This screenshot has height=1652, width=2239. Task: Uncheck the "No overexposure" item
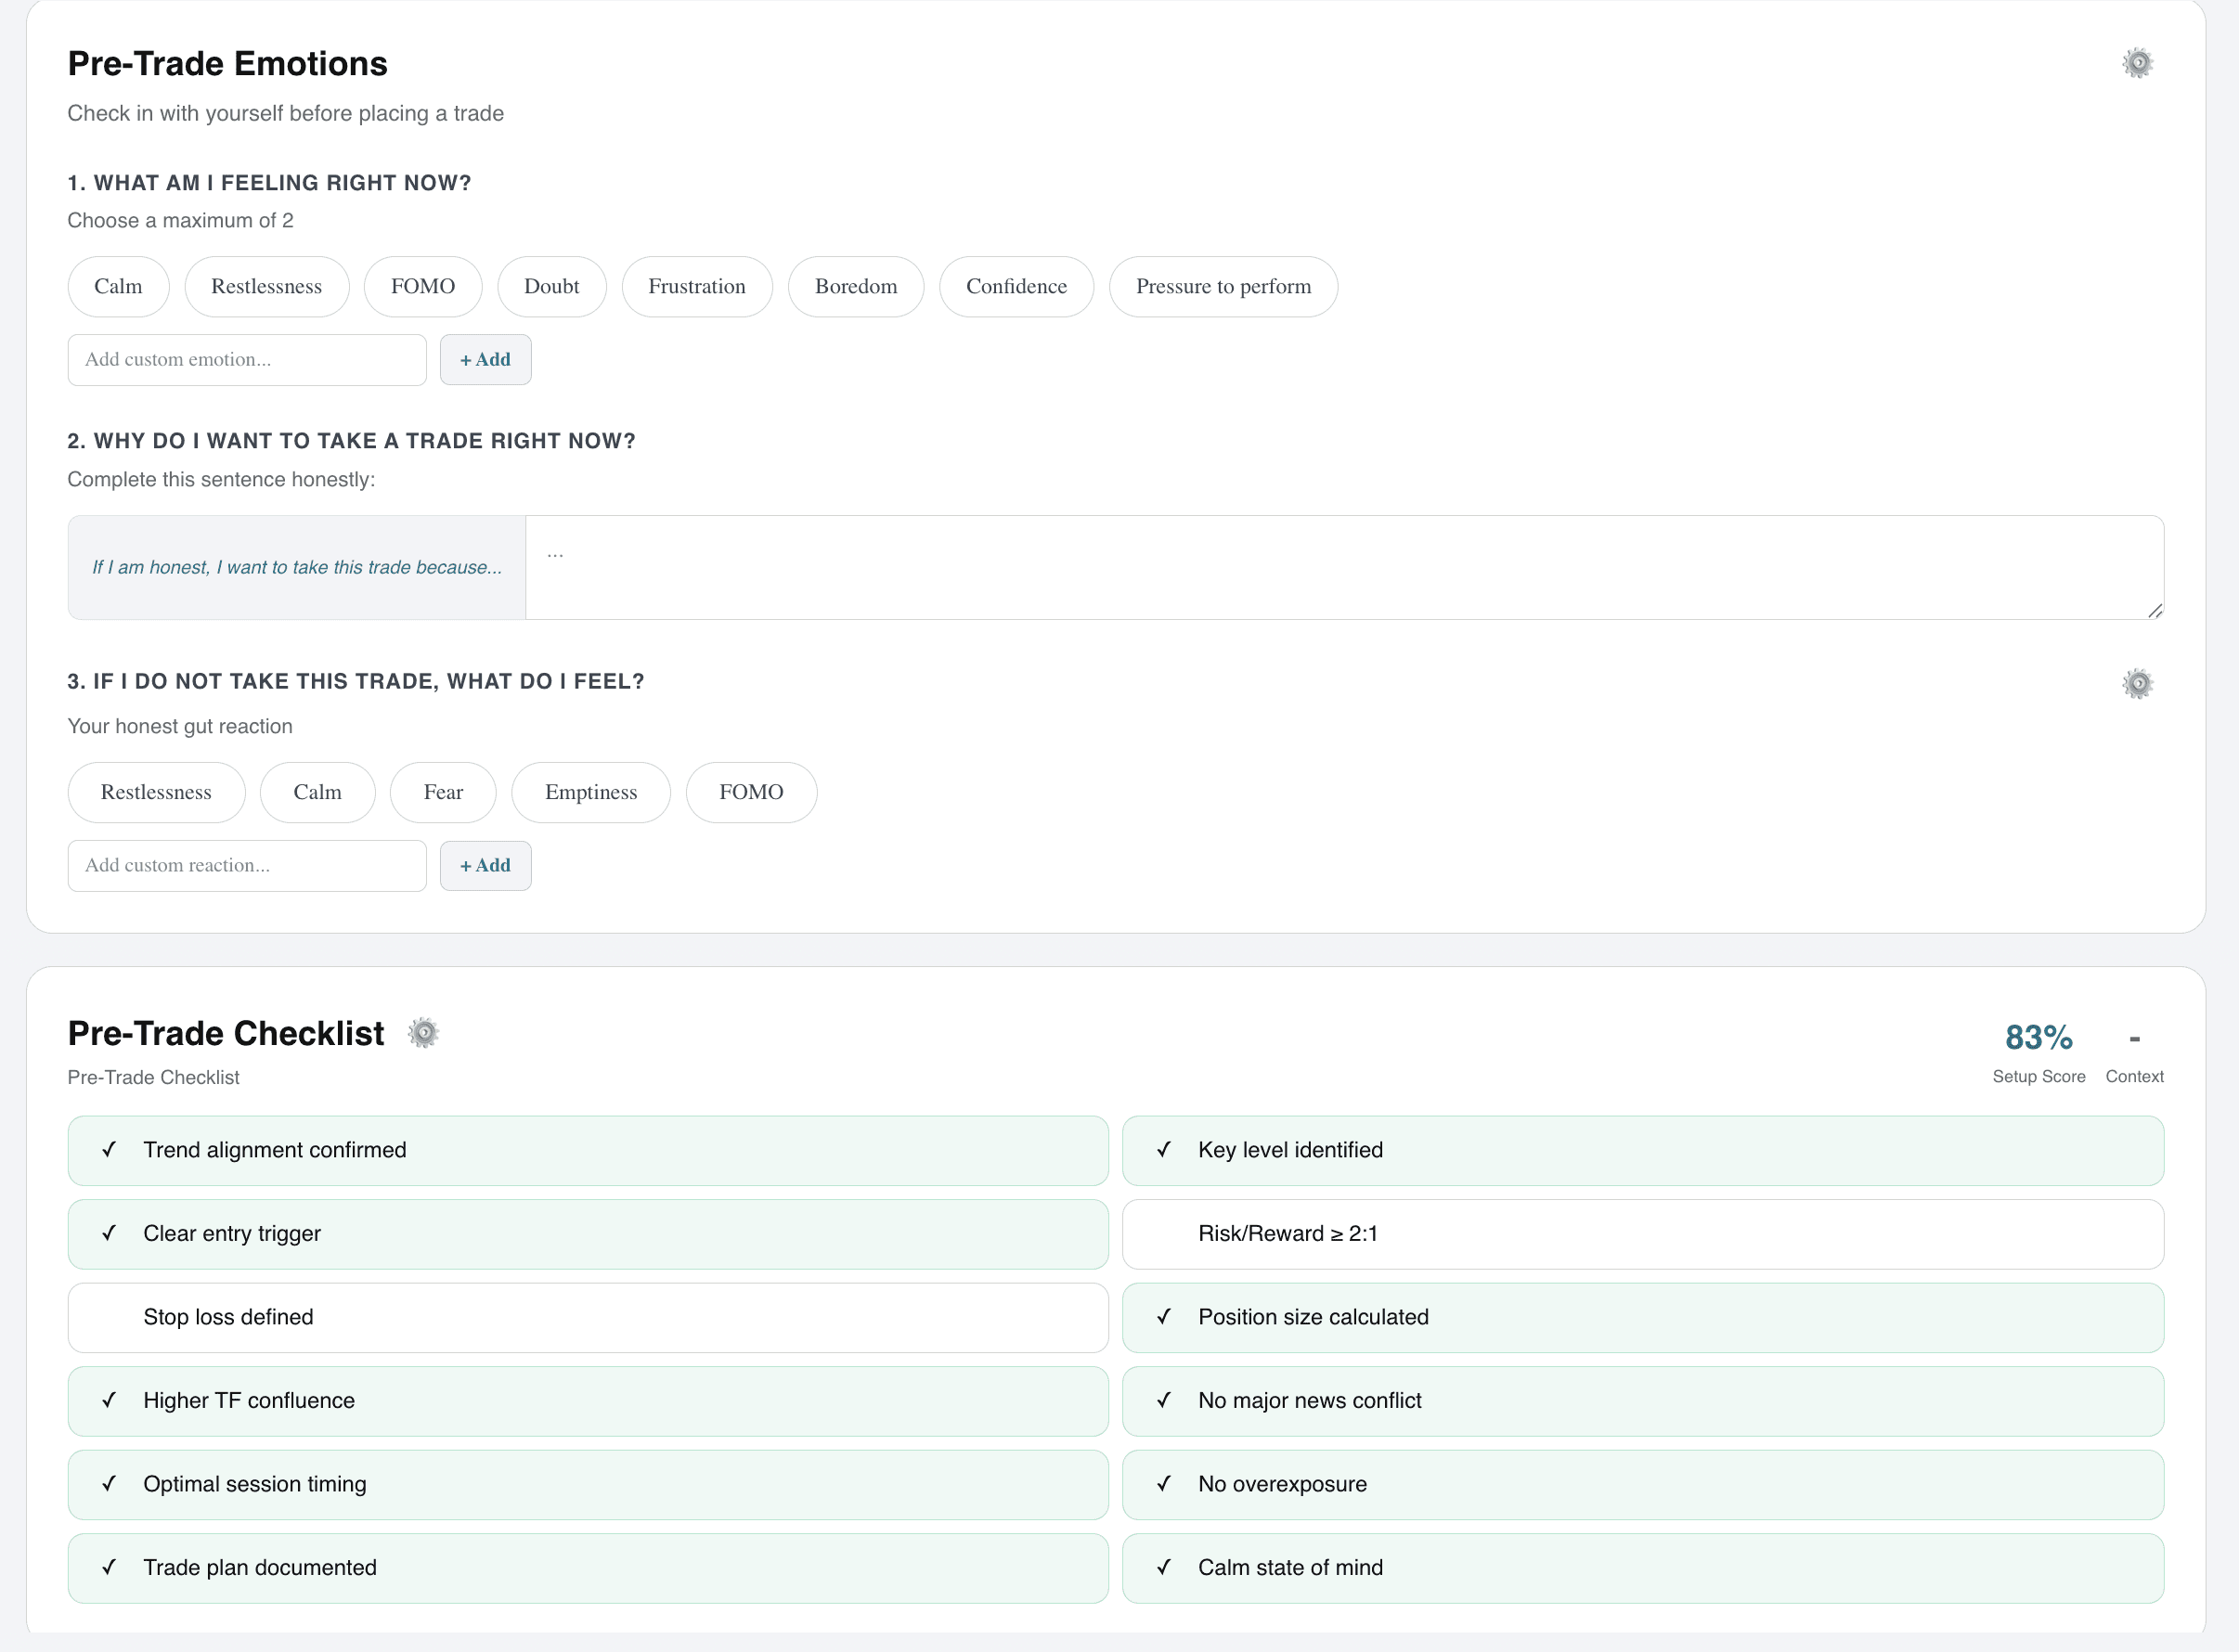(x=1643, y=1484)
